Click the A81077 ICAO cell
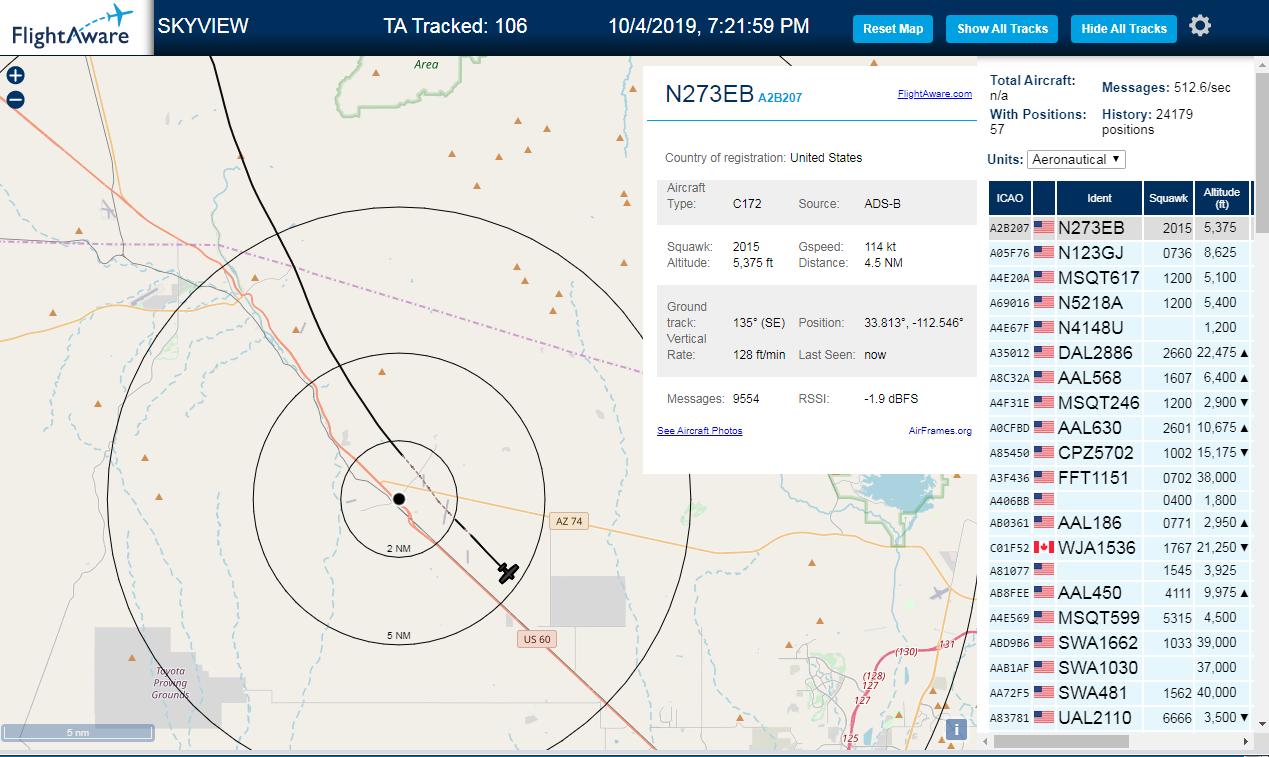This screenshot has height=757, width=1269. [1009, 570]
